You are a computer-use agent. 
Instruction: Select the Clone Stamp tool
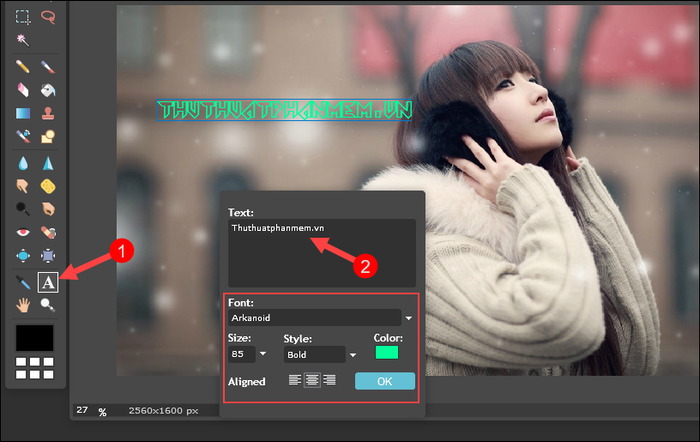(48, 113)
